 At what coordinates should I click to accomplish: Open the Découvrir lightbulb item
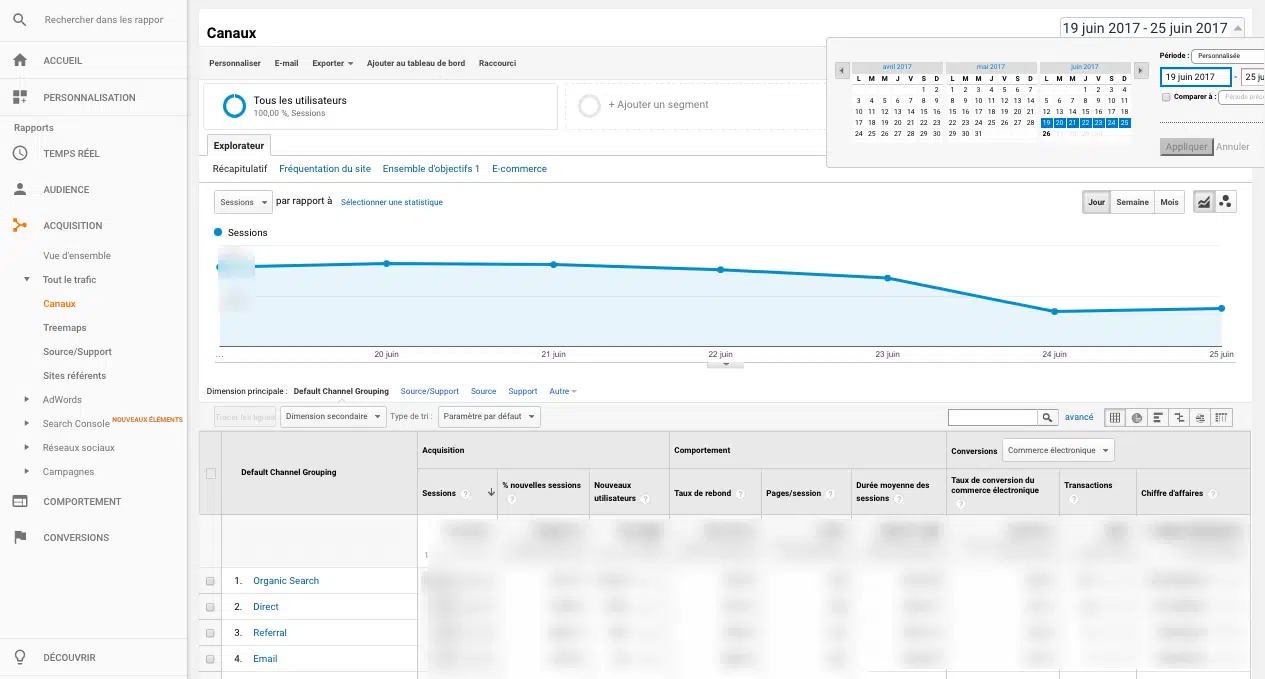69,657
